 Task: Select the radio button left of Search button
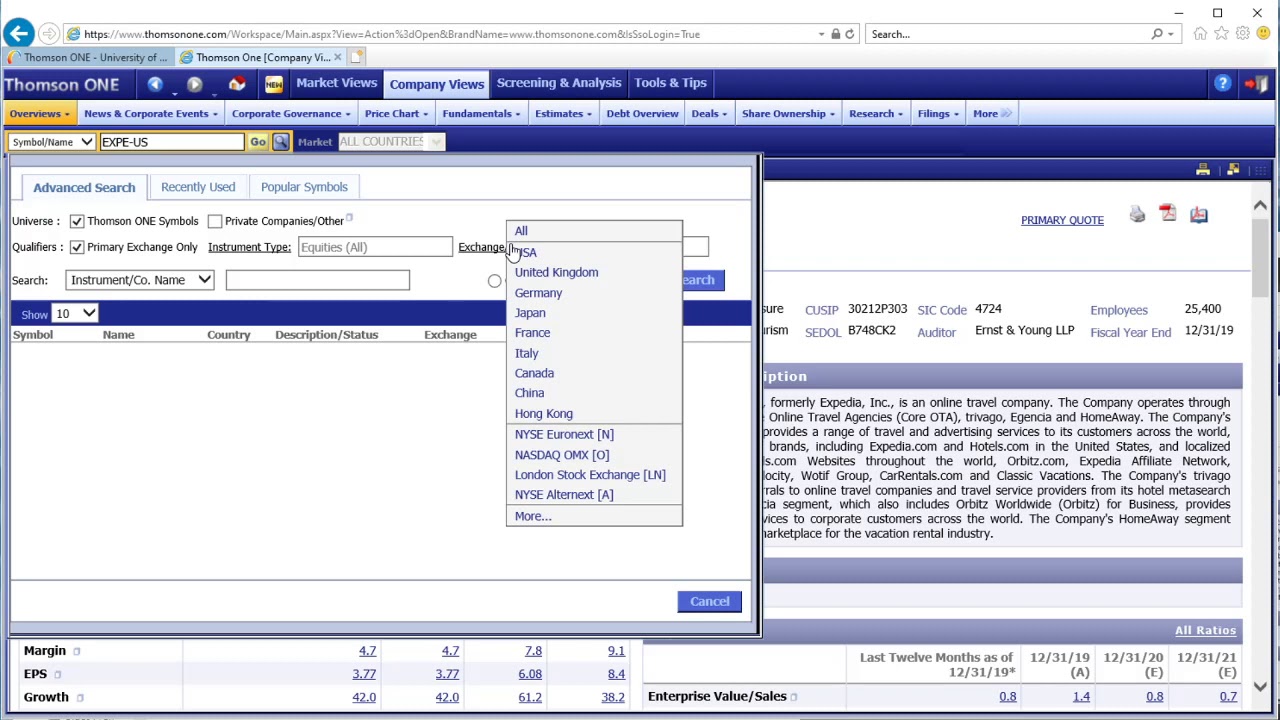[x=495, y=281]
